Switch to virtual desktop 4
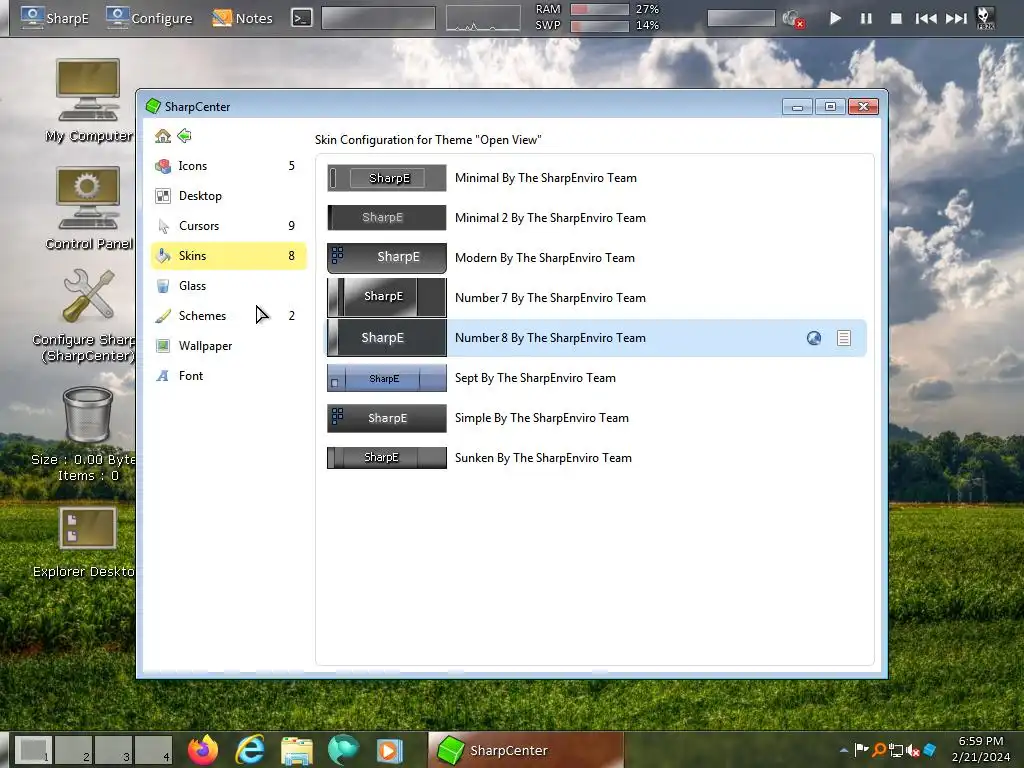 pos(154,750)
